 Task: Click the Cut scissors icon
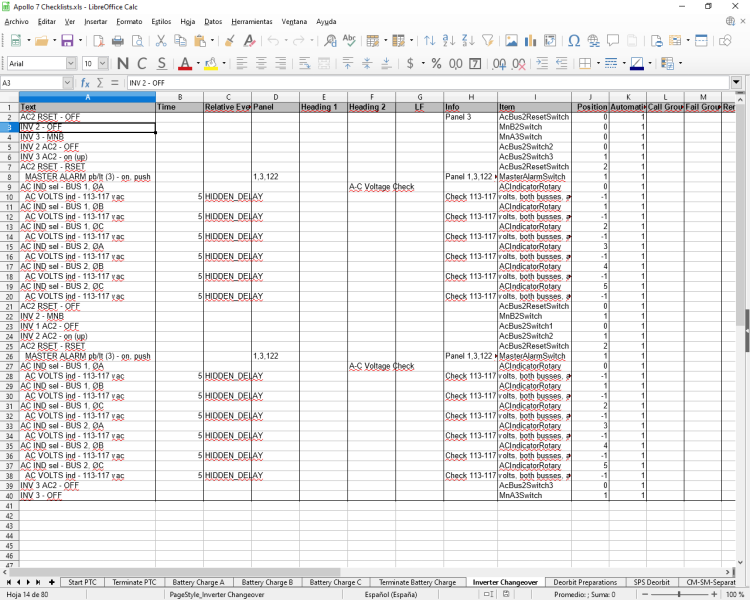click(x=161, y=41)
